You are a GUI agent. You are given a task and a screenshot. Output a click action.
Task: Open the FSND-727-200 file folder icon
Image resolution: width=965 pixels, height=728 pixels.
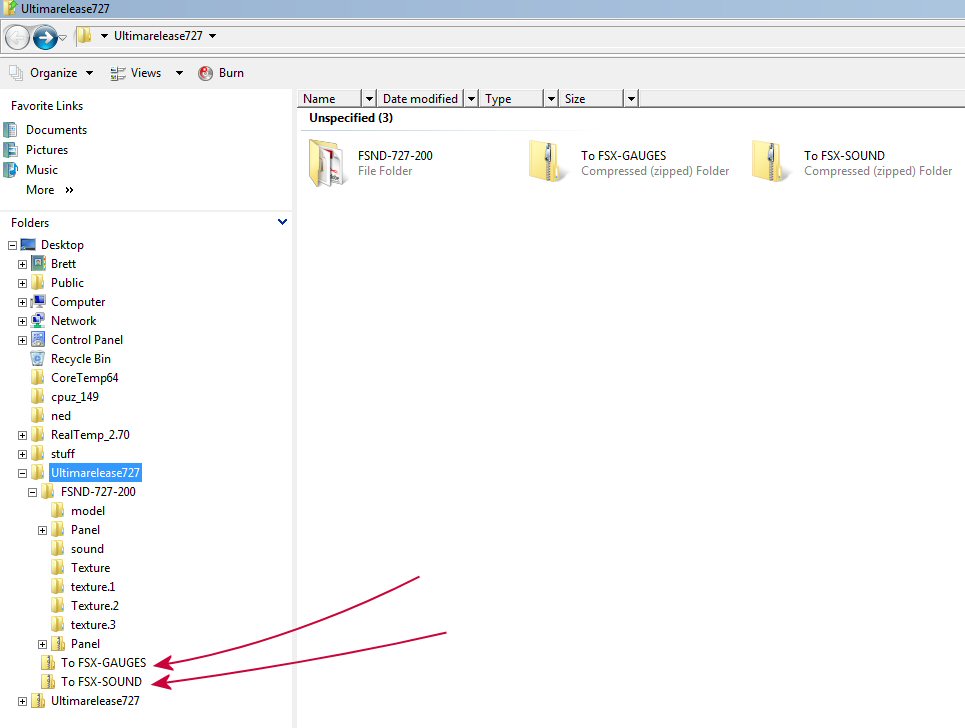[327, 163]
